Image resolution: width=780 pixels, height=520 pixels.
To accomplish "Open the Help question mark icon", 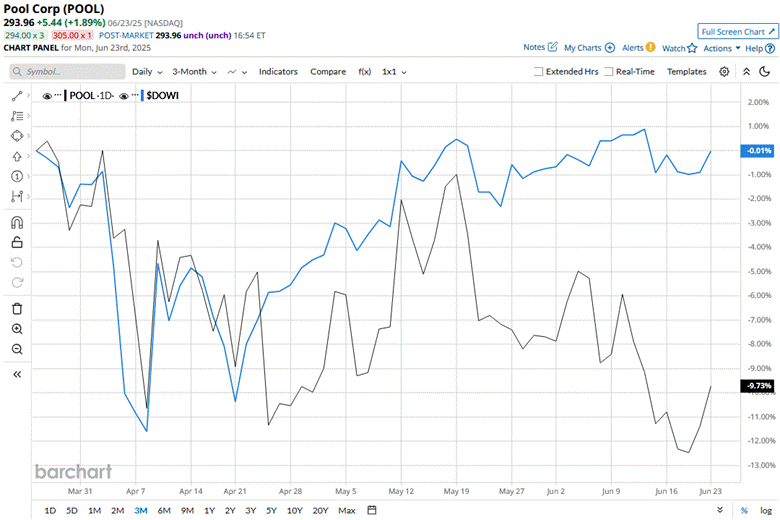I will click(x=770, y=48).
